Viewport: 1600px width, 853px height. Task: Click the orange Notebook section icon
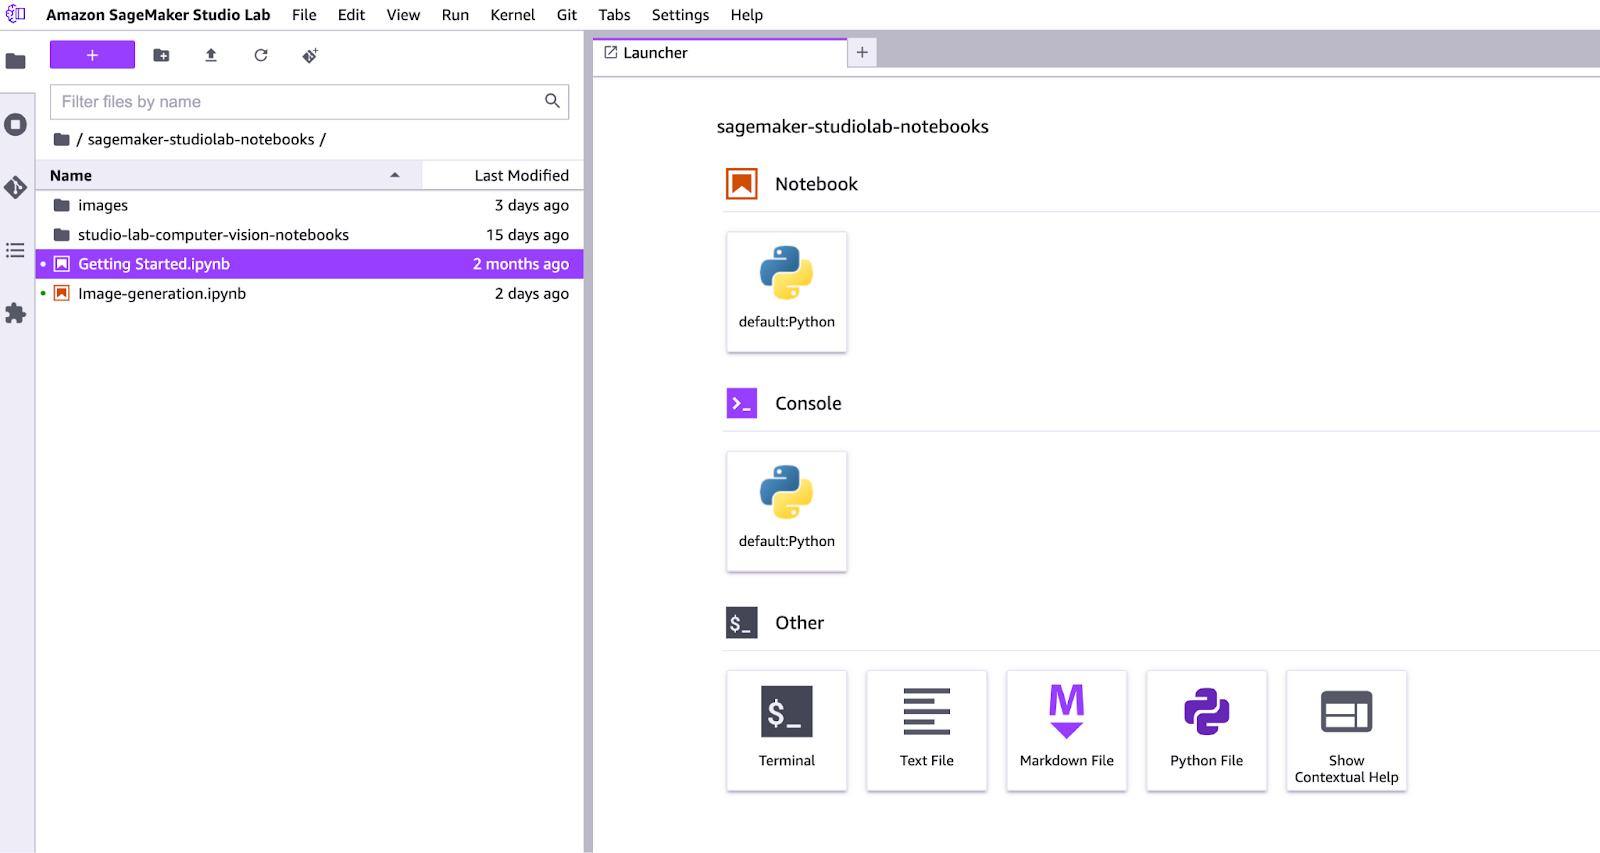[742, 184]
